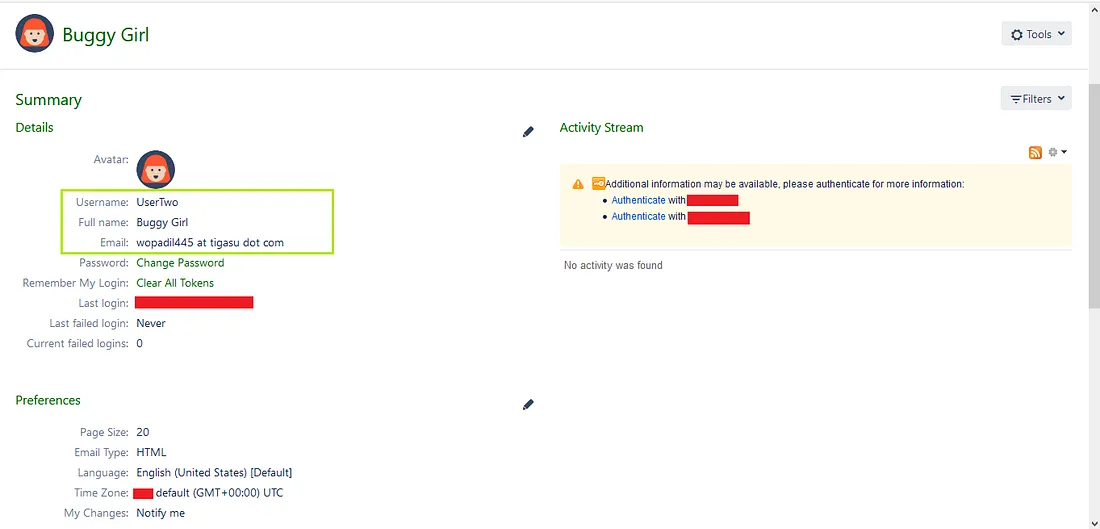Image resolution: width=1100 pixels, height=529 pixels.
Task: Open Activity Stream gear options menu
Action: coord(1056,153)
